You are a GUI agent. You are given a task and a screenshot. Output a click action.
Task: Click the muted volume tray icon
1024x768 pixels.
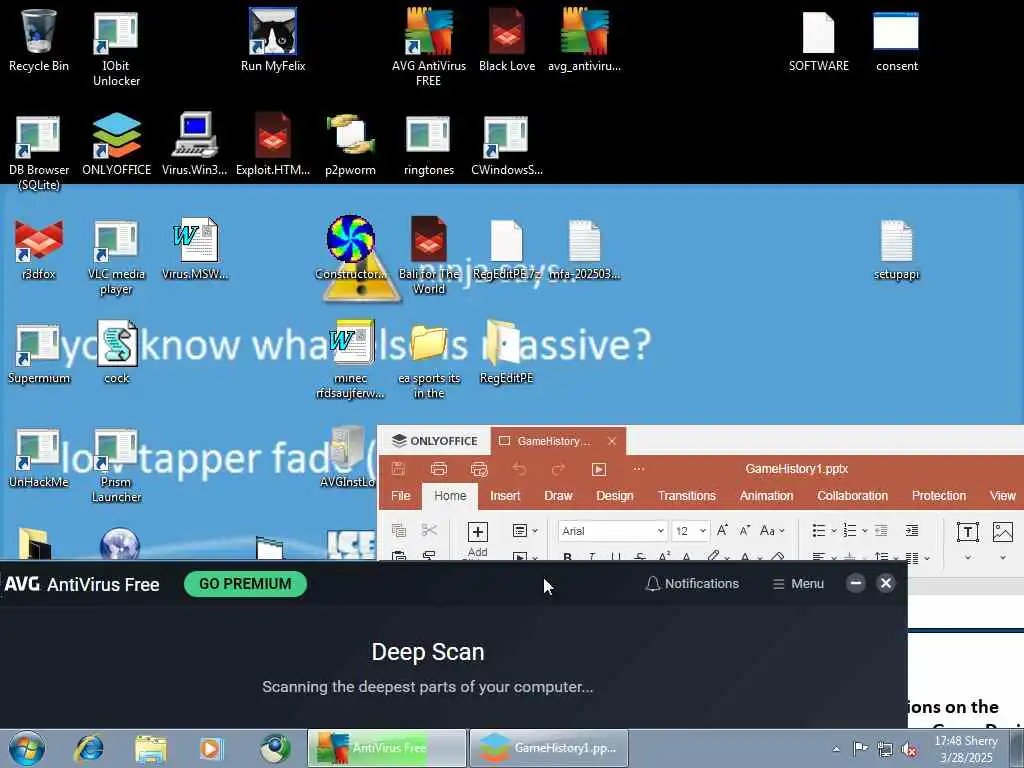click(909, 749)
